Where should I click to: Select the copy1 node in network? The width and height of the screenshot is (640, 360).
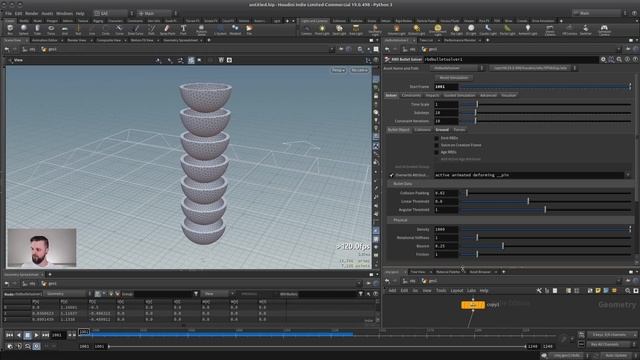pos(473,305)
